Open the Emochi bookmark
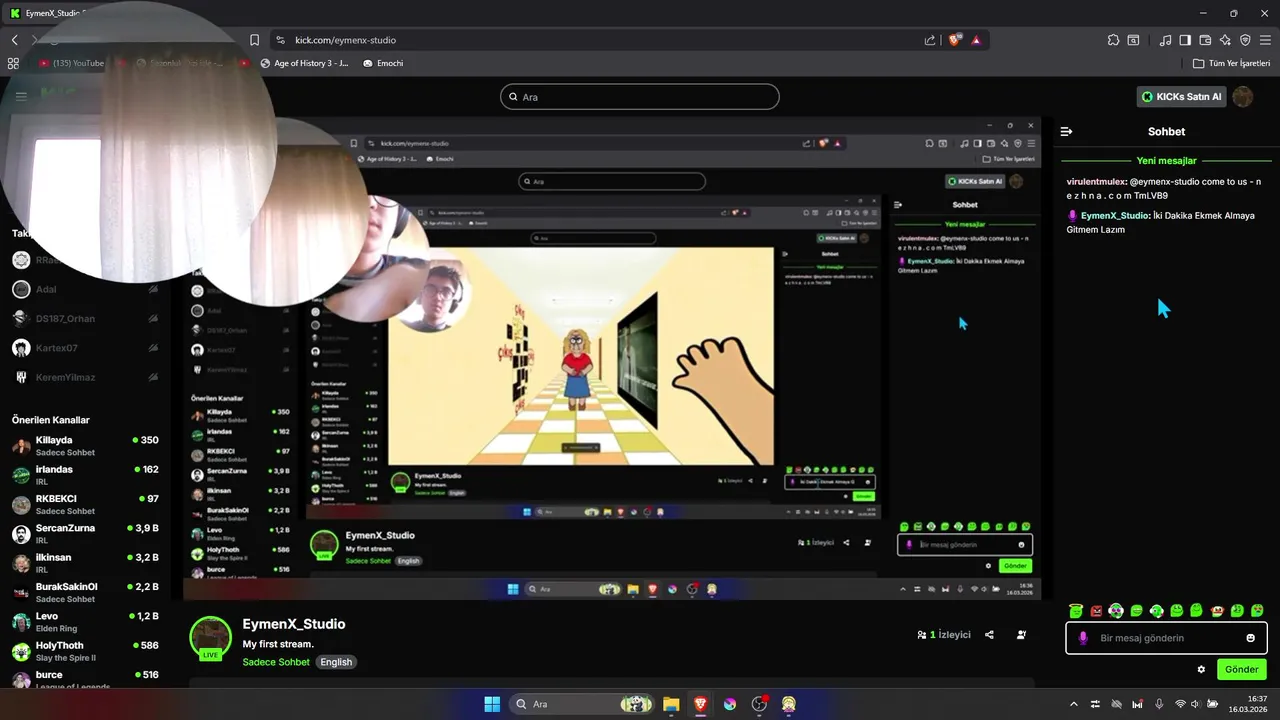Image resolution: width=1280 pixels, height=720 pixels. pyautogui.click(x=383, y=63)
